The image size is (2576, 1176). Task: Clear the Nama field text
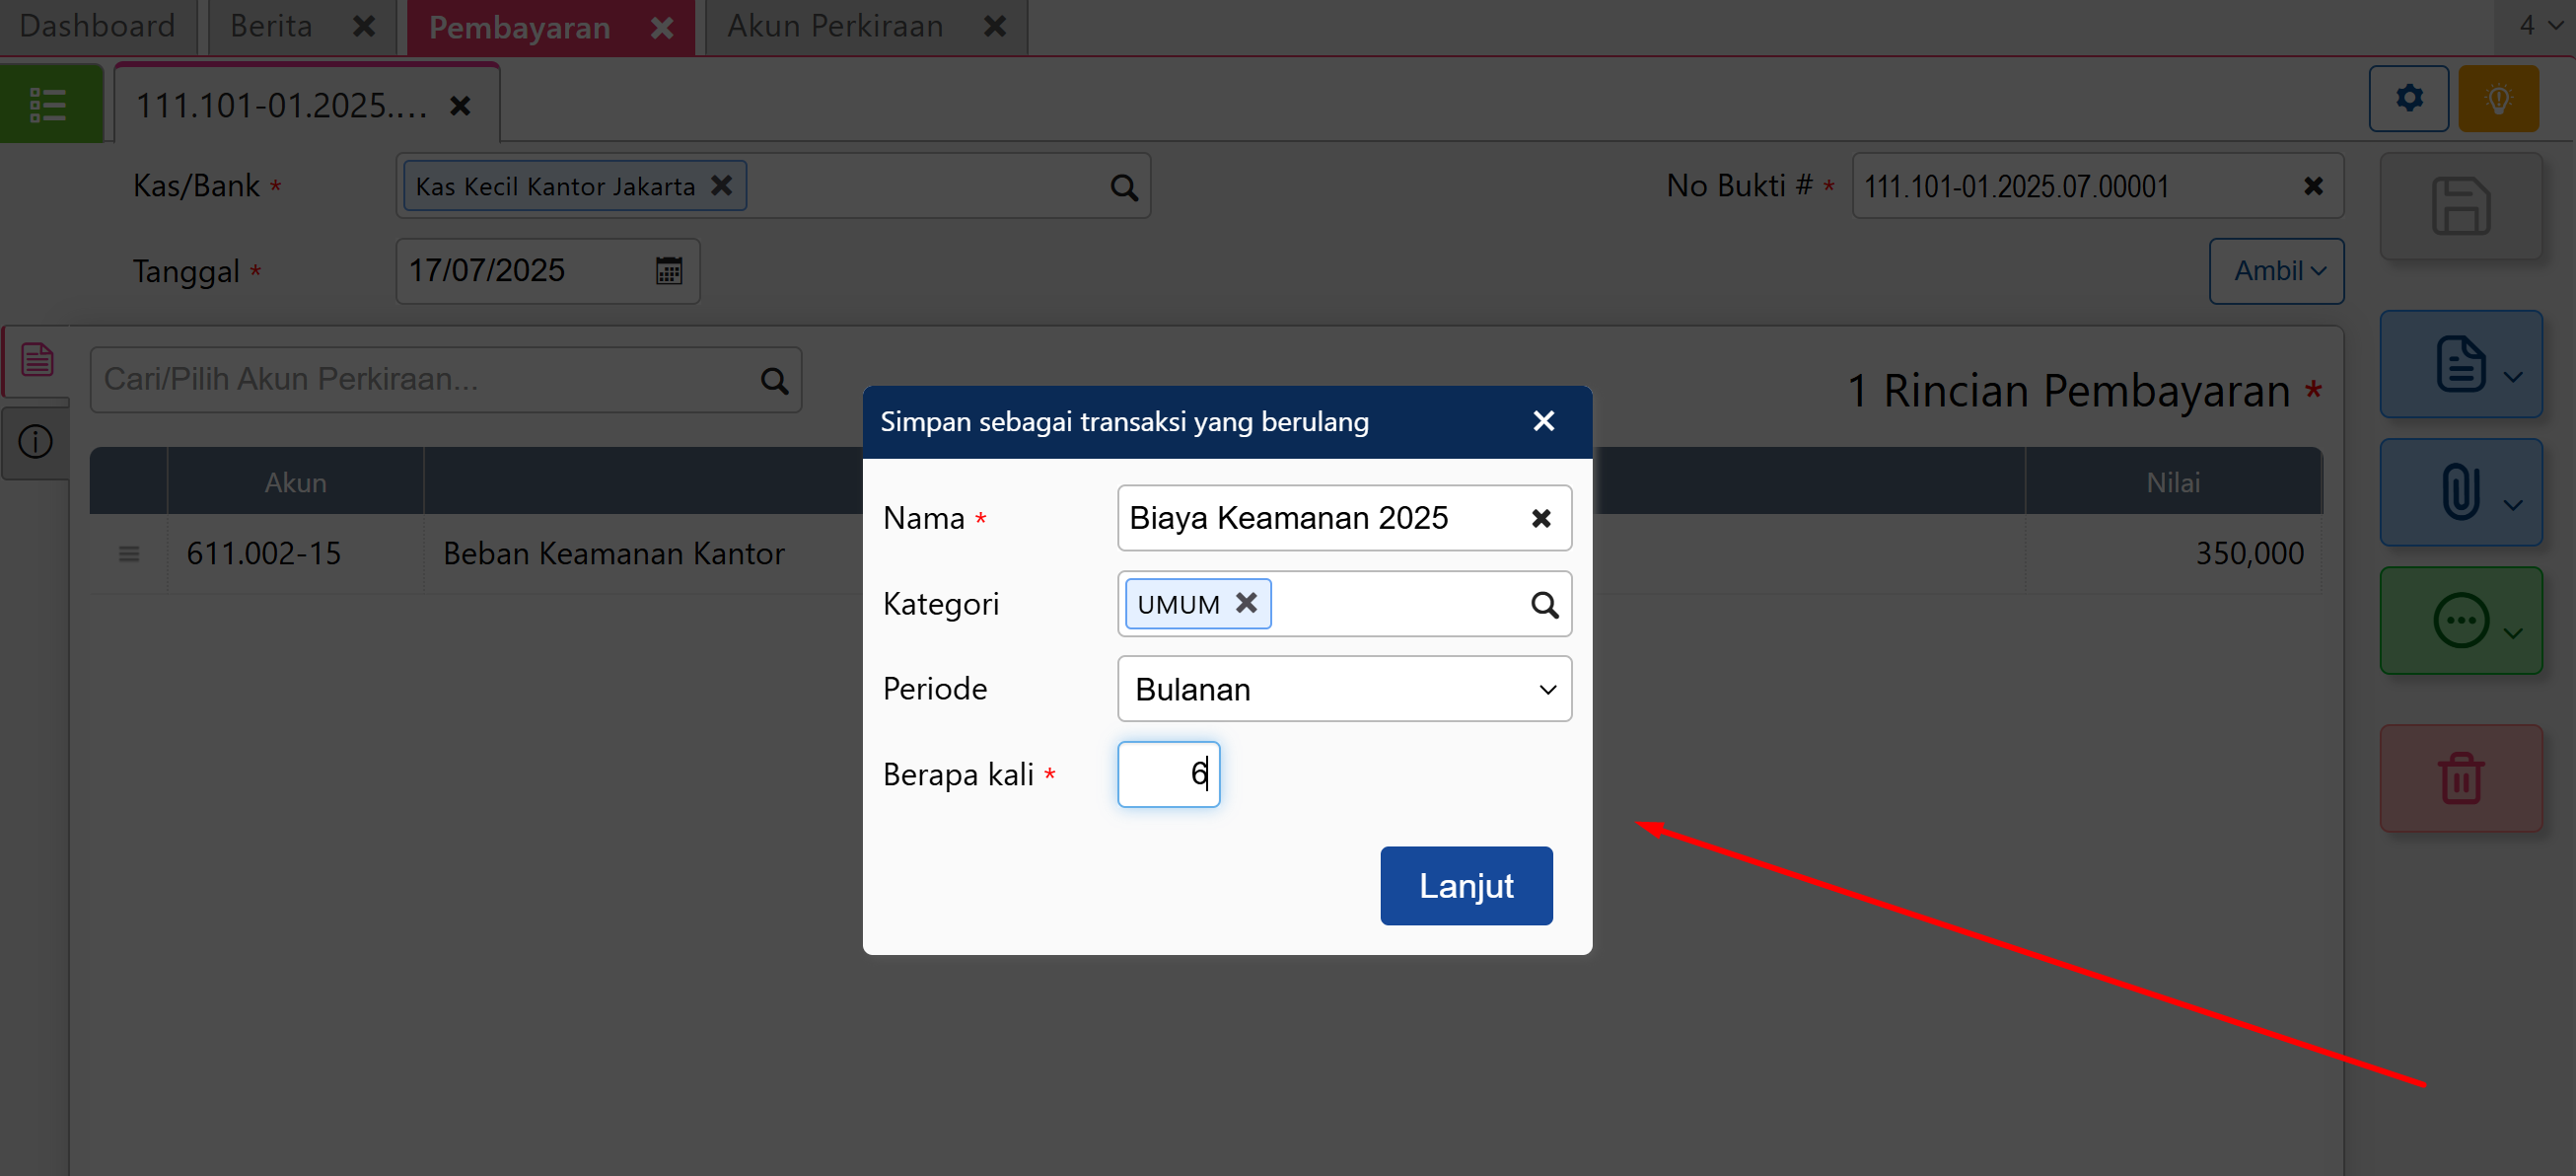click(1540, 518)
